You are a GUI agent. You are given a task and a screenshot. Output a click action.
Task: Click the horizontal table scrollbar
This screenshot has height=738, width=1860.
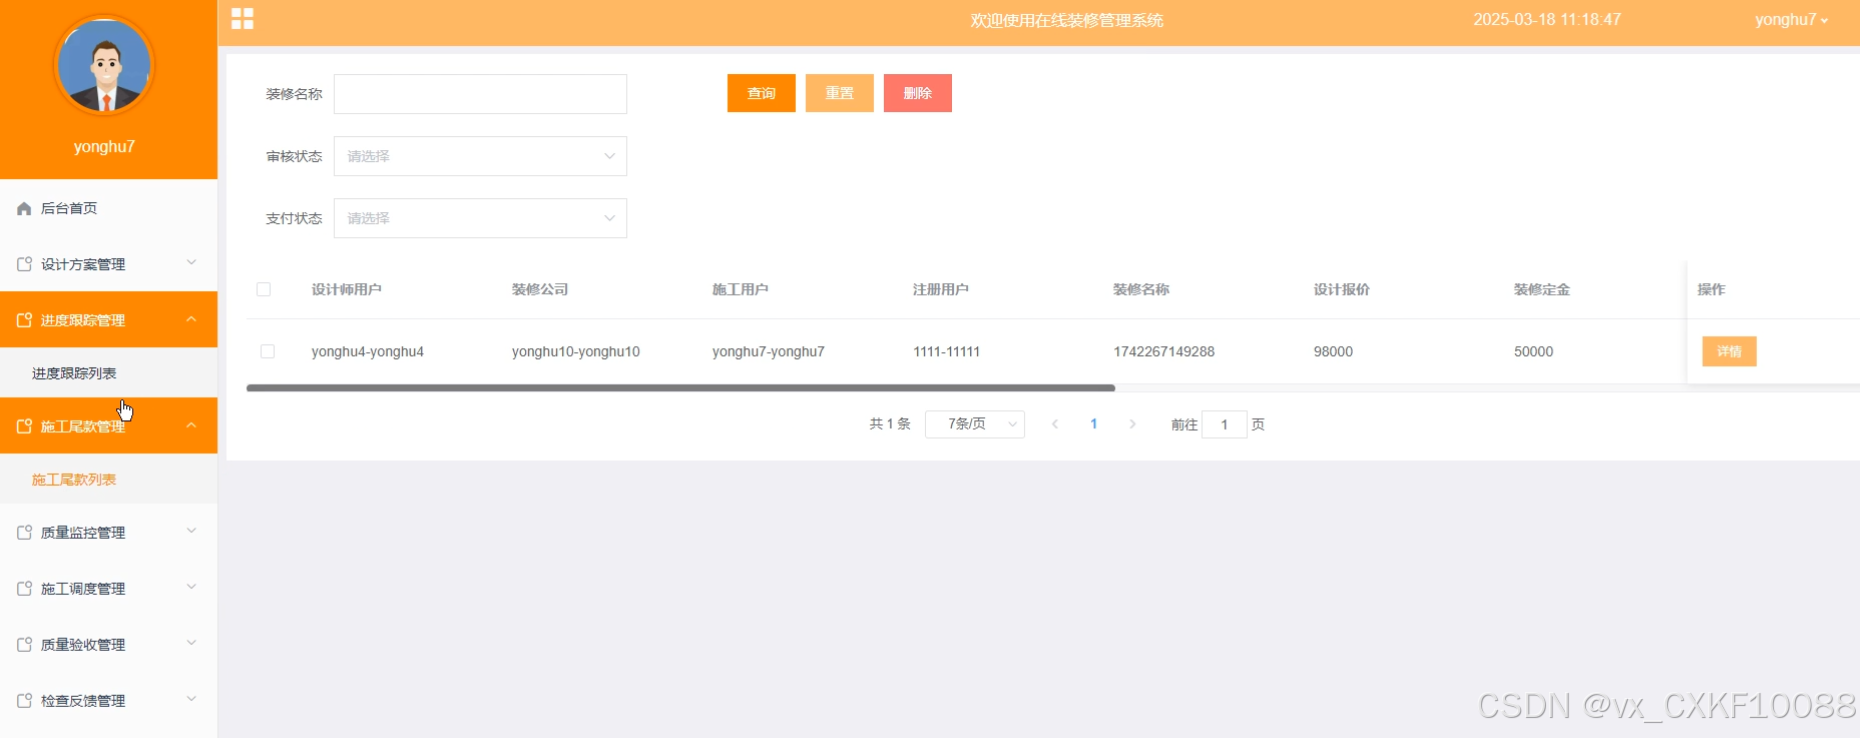[680, 388]
